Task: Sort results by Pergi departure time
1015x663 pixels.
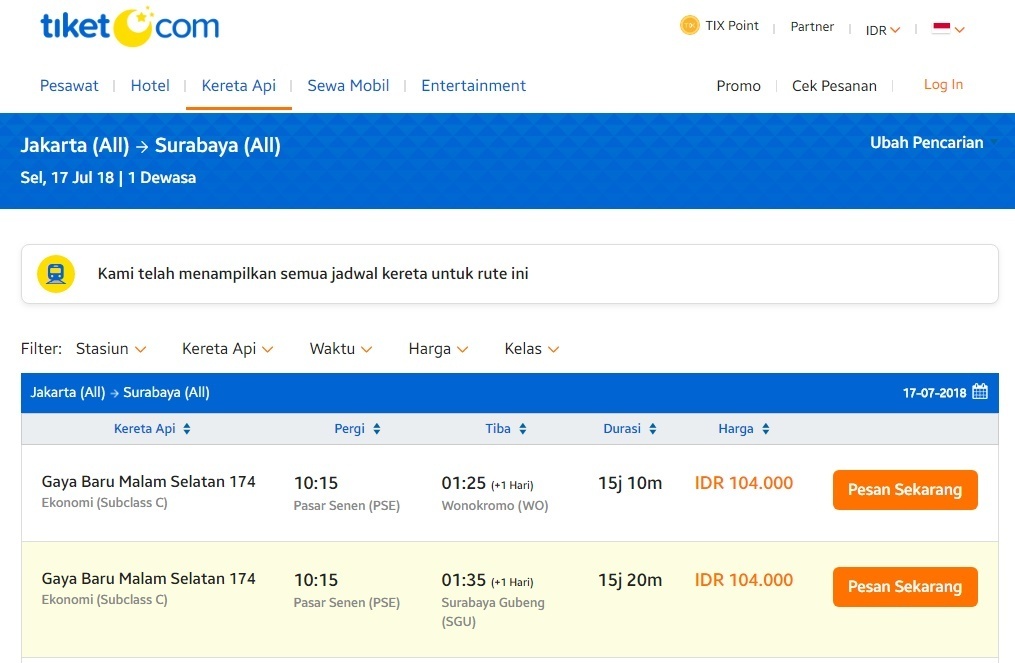Action: (x=376, y=429)
